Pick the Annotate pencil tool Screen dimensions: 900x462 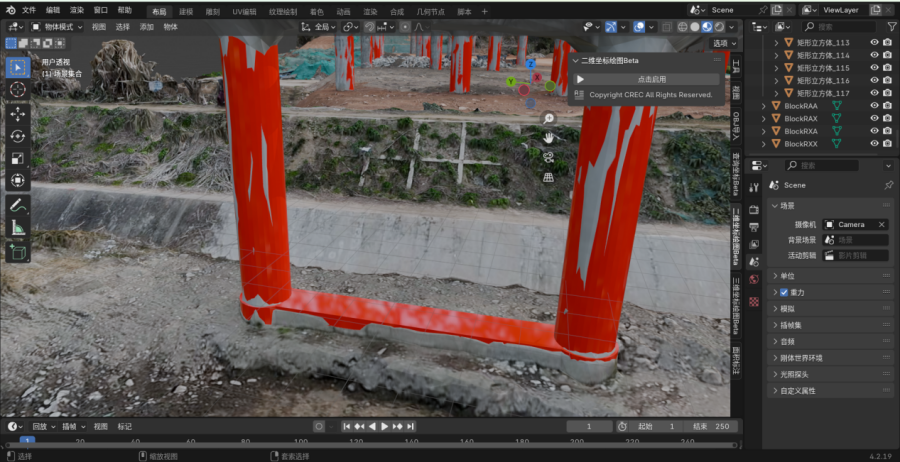[x=18, y=205]
